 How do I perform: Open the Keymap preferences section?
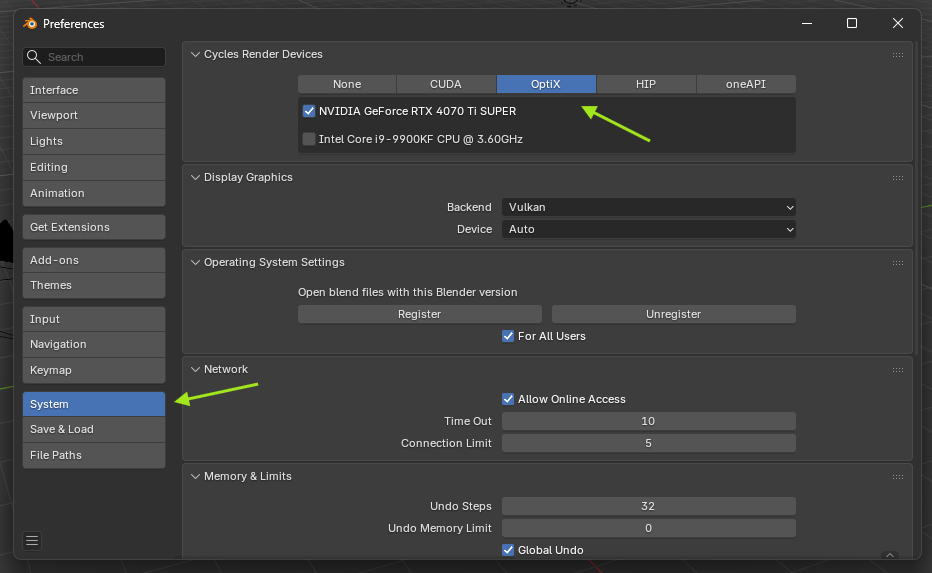[94, 370]
